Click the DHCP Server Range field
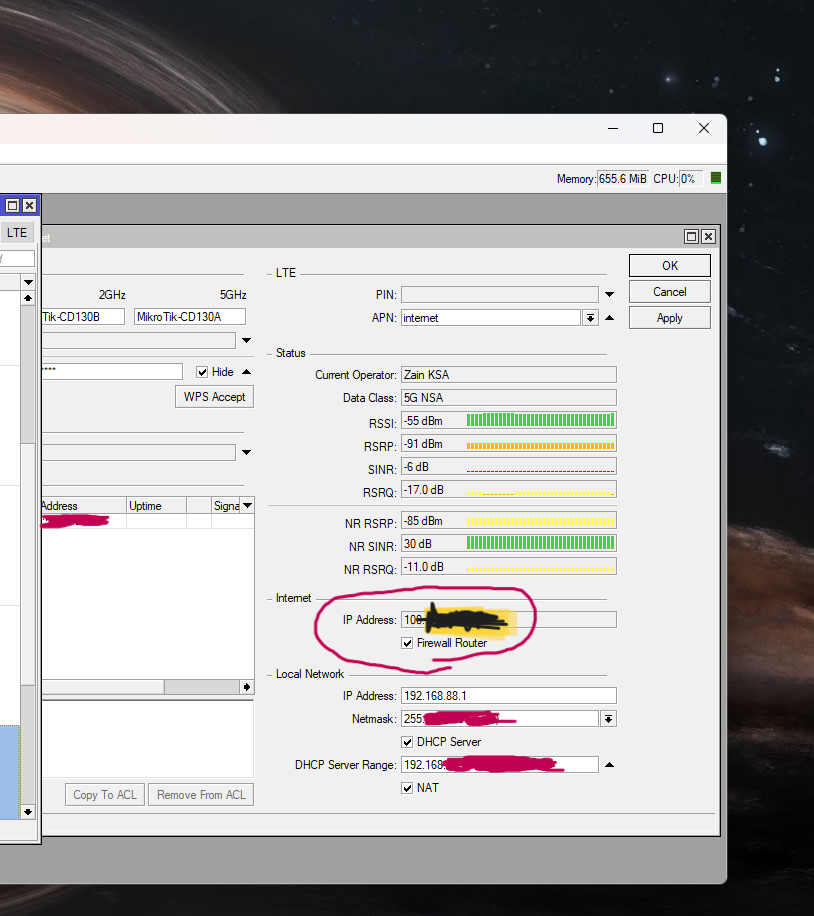The height and width of the screenshot is (916, 814). click(x=500, y=765)
